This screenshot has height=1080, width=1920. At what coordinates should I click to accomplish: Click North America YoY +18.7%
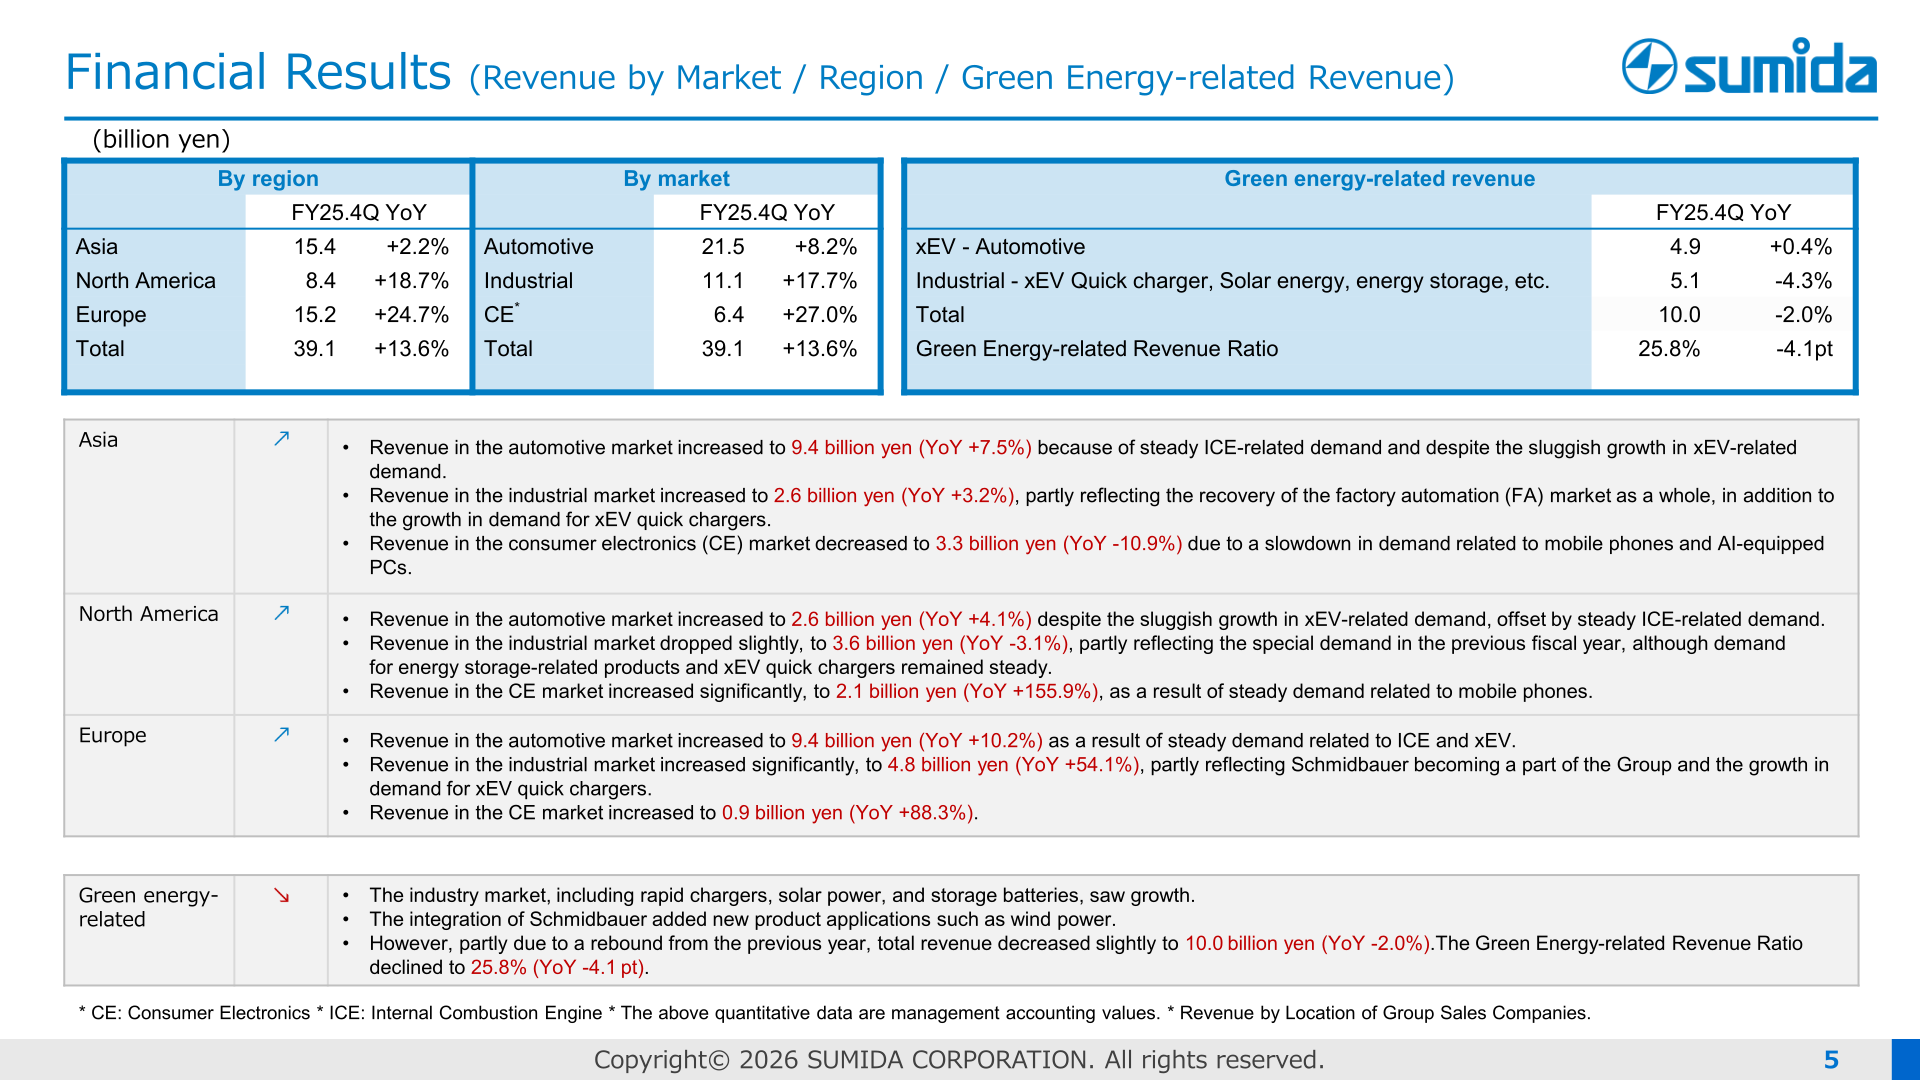[412, 281]
